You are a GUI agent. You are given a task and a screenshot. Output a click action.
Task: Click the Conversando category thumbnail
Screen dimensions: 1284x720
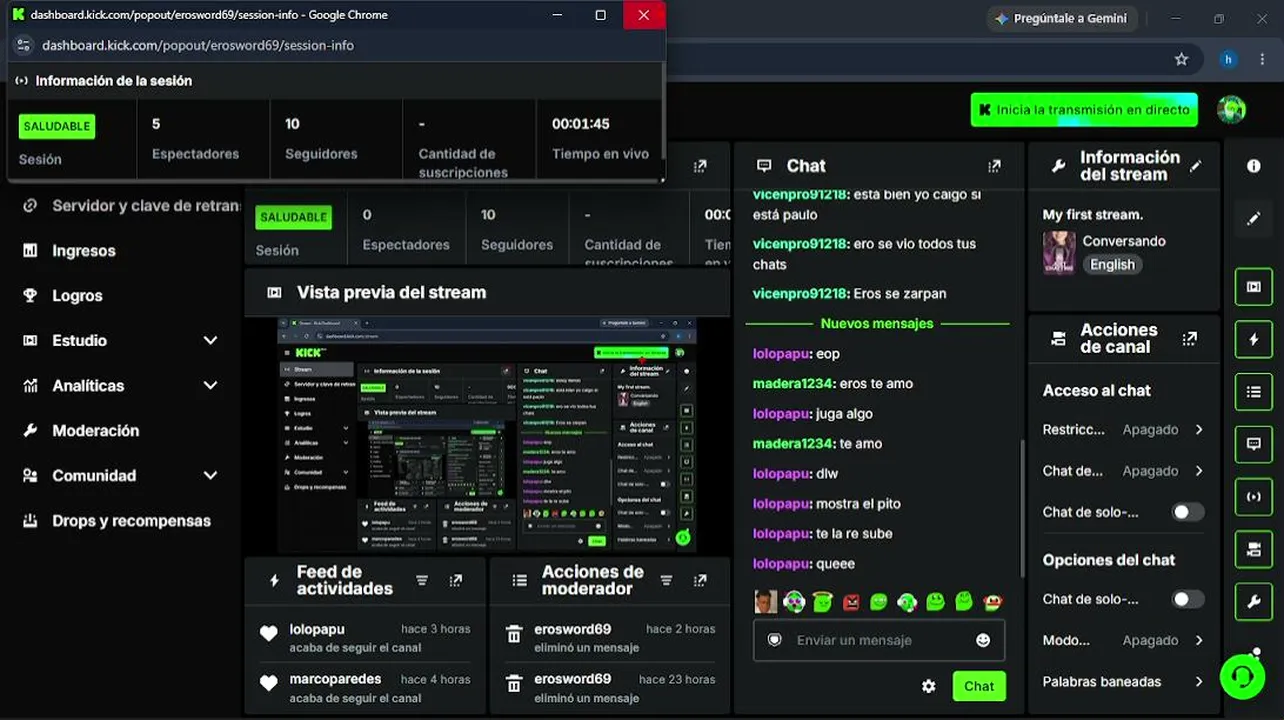coord(1059,253)
